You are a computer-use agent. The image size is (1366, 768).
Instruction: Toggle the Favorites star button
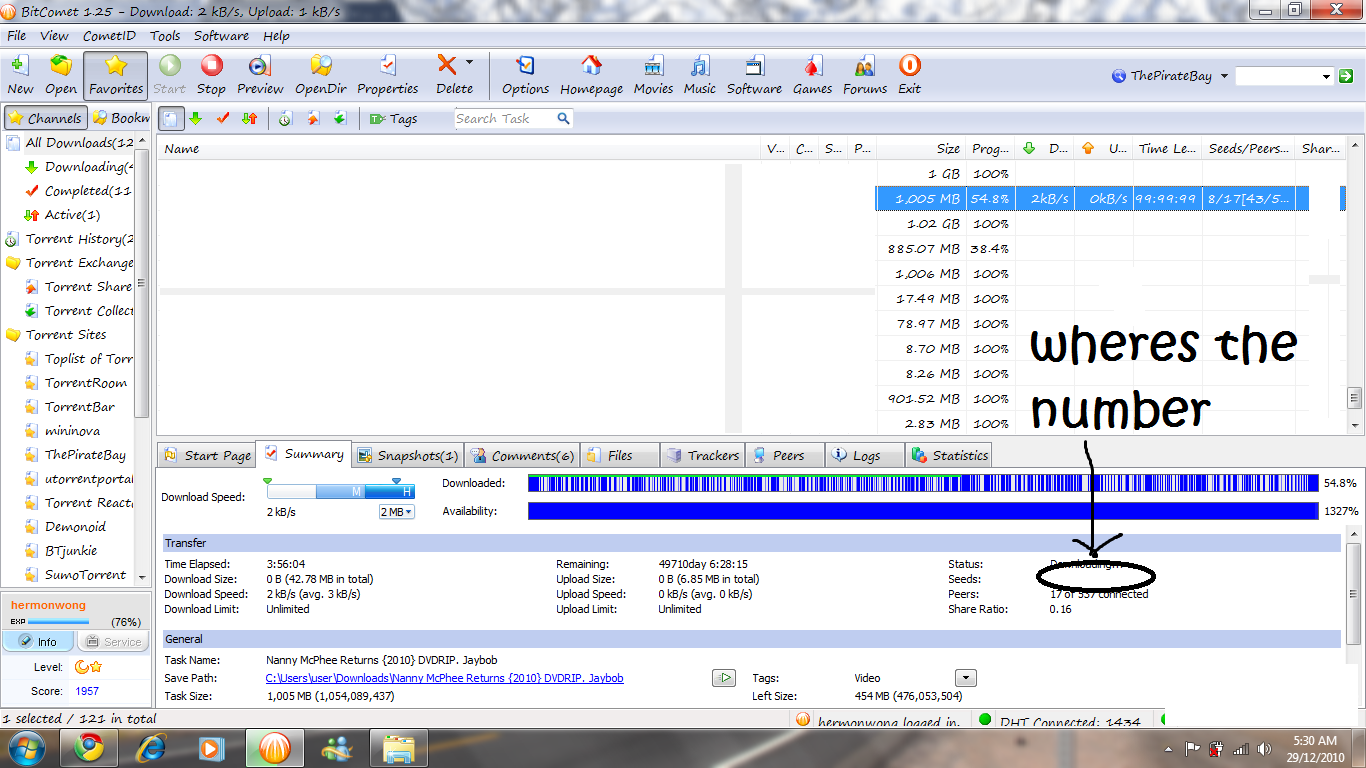tap(116, 75)
